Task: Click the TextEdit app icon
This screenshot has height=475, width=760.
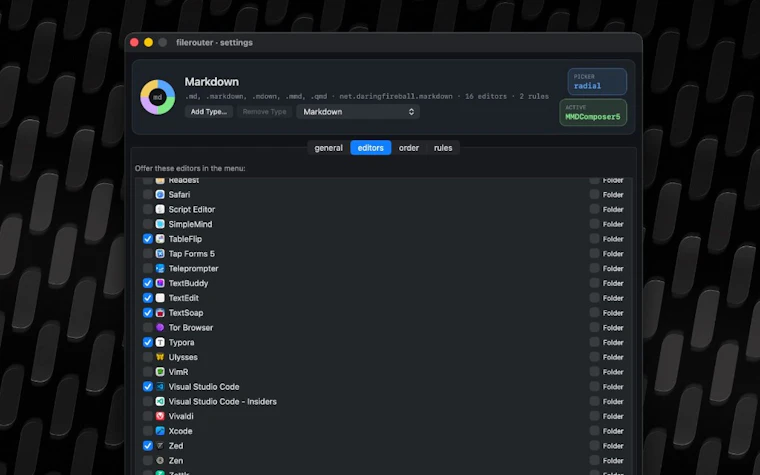Action: click(160, 298)
